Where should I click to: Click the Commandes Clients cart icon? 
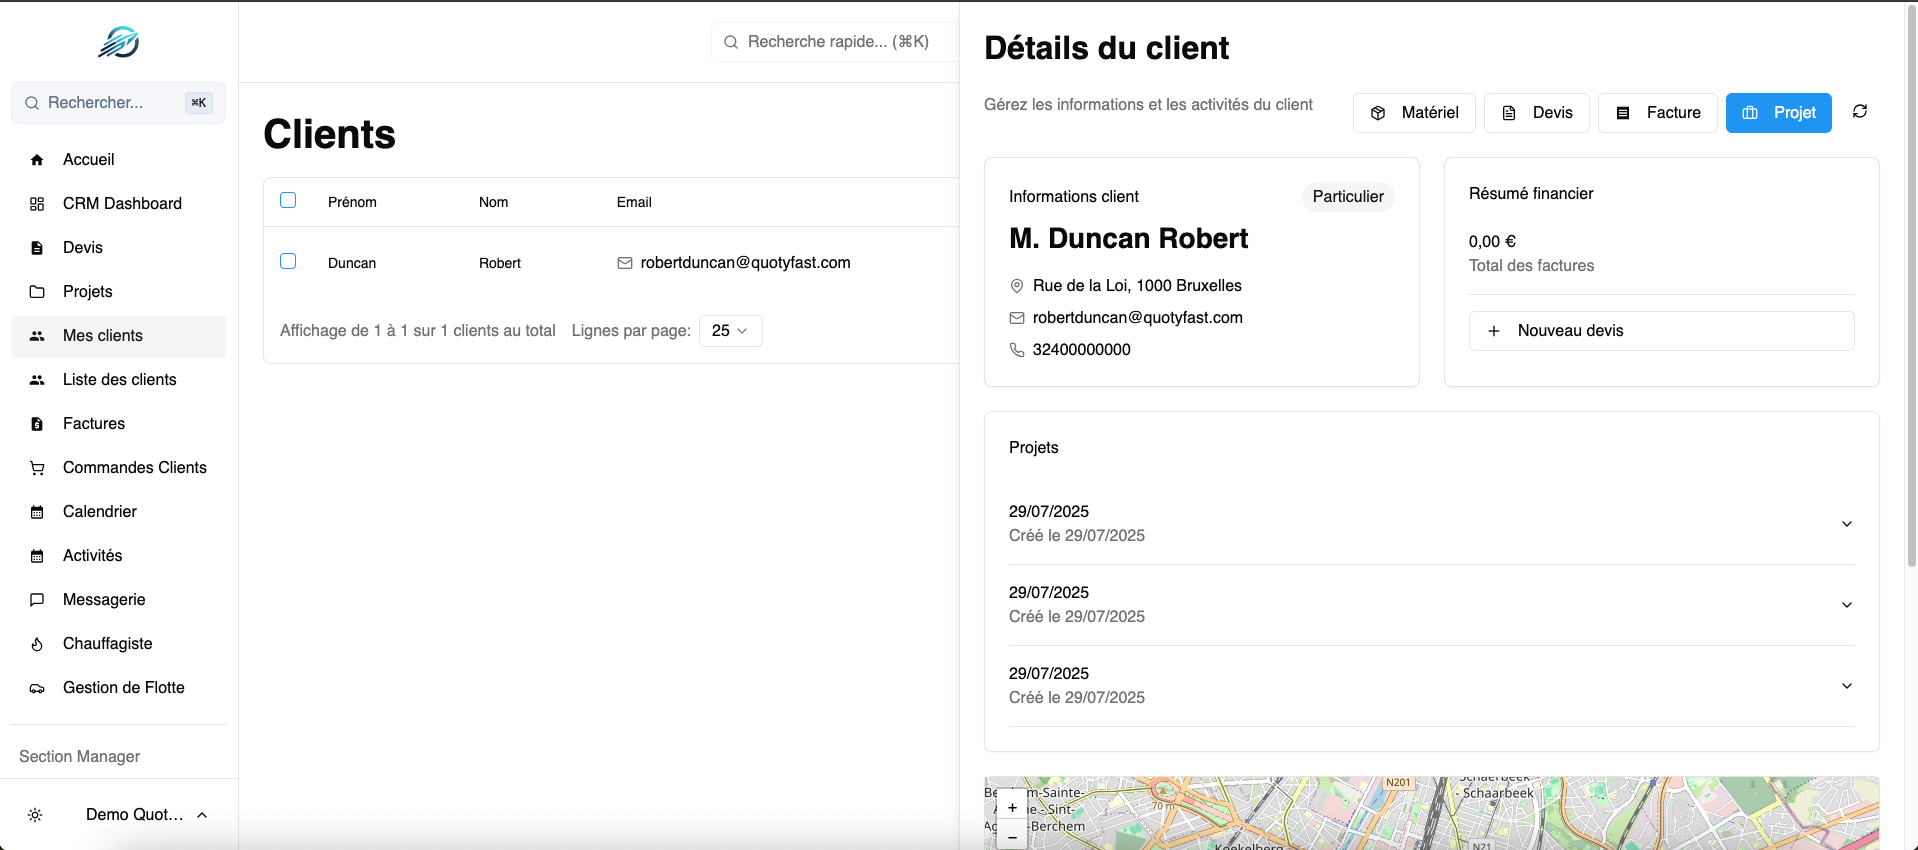37,468
